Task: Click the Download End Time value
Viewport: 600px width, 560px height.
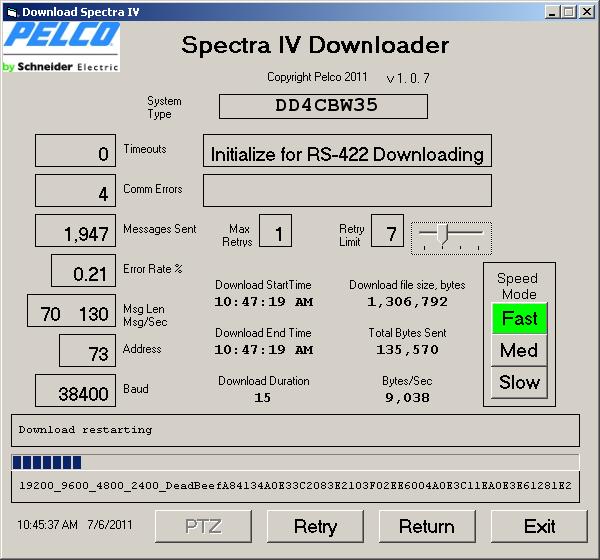Action: [264, 350]
